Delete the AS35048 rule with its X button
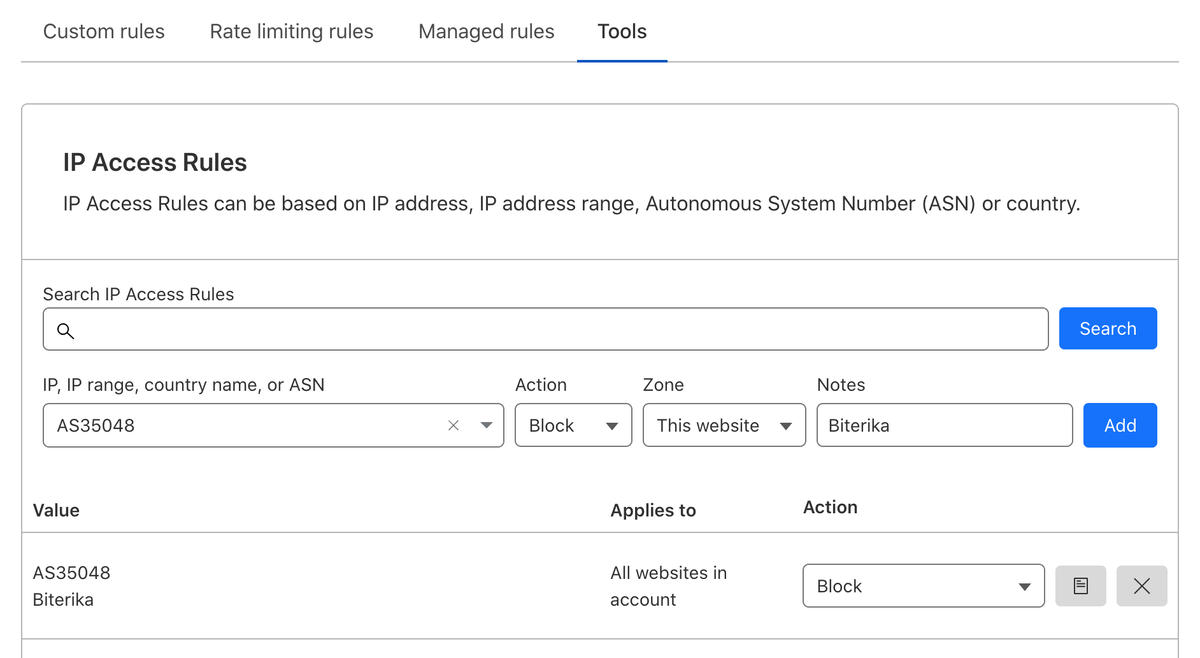This screenshot has height=658, width=1200. tap(1141, 586)
